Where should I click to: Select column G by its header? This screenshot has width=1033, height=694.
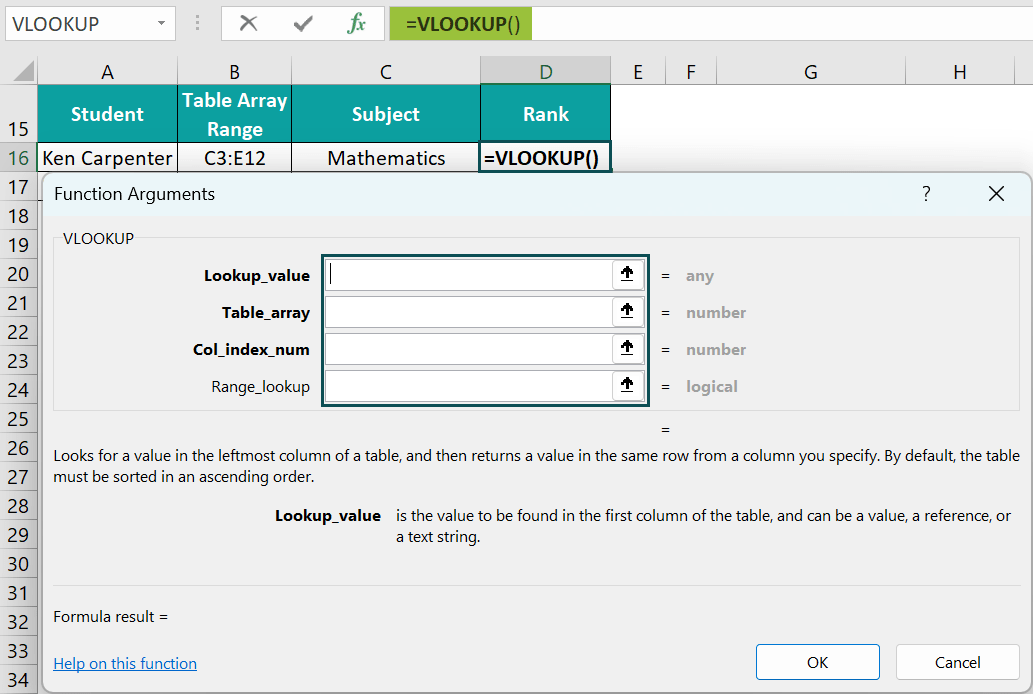tap(810, 71)
